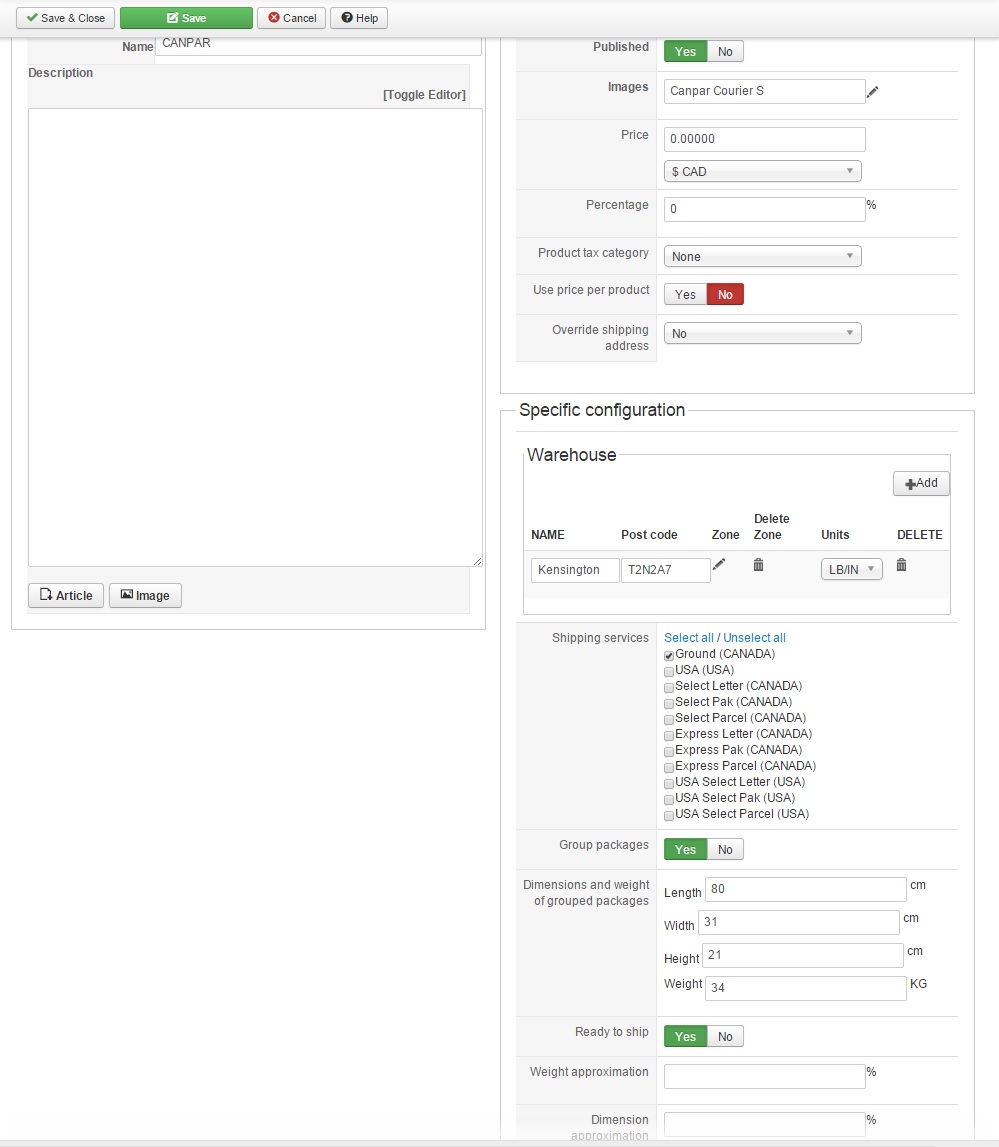Add a new warehouse
Image resolution: width=999 pixels, height=1147 pixels.
pyautogui.click(x=921, y=484)
